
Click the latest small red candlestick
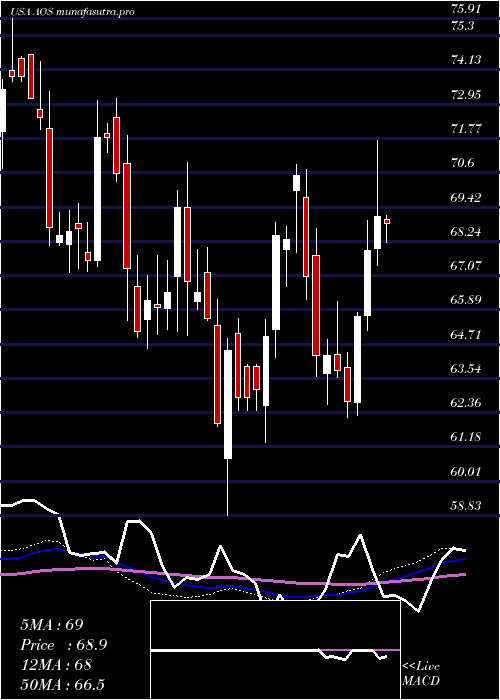click(387, 221)
